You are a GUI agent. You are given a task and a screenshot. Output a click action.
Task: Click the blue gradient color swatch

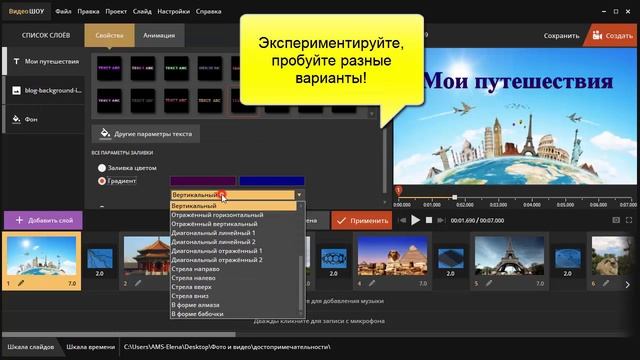pyautogui.click(x=272, y=181)
